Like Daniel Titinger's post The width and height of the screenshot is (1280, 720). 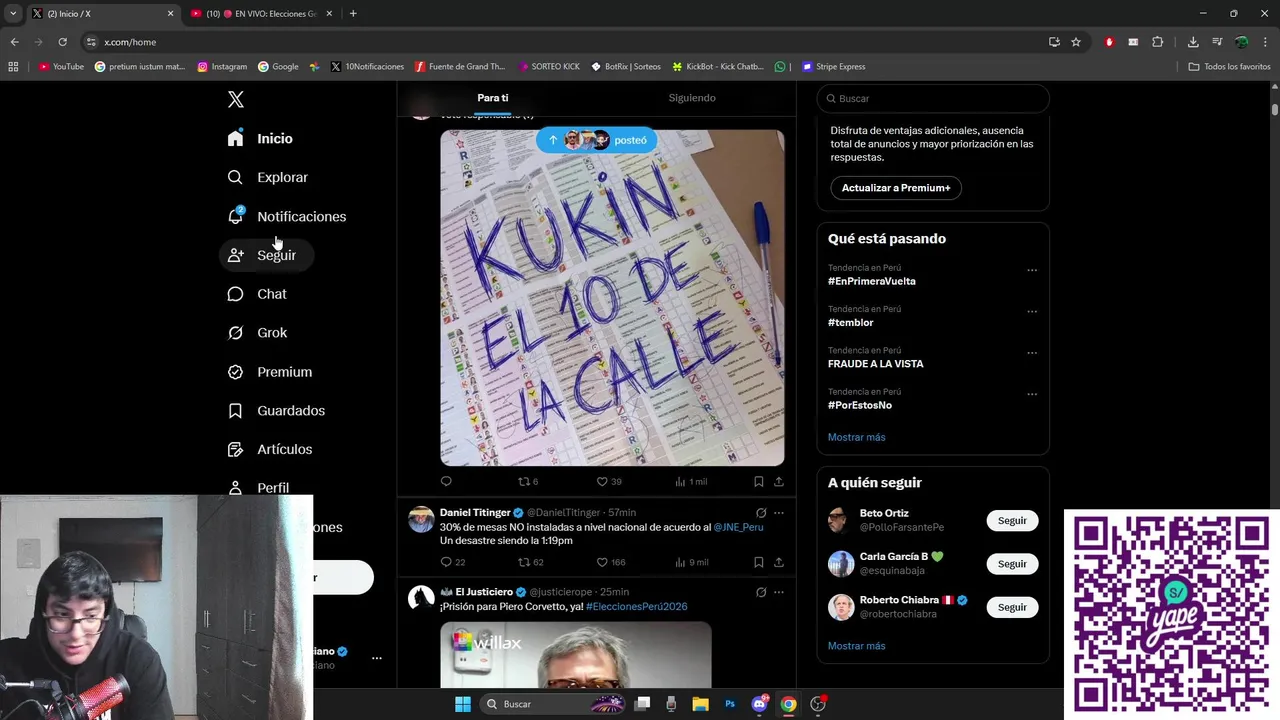(611, 562)
